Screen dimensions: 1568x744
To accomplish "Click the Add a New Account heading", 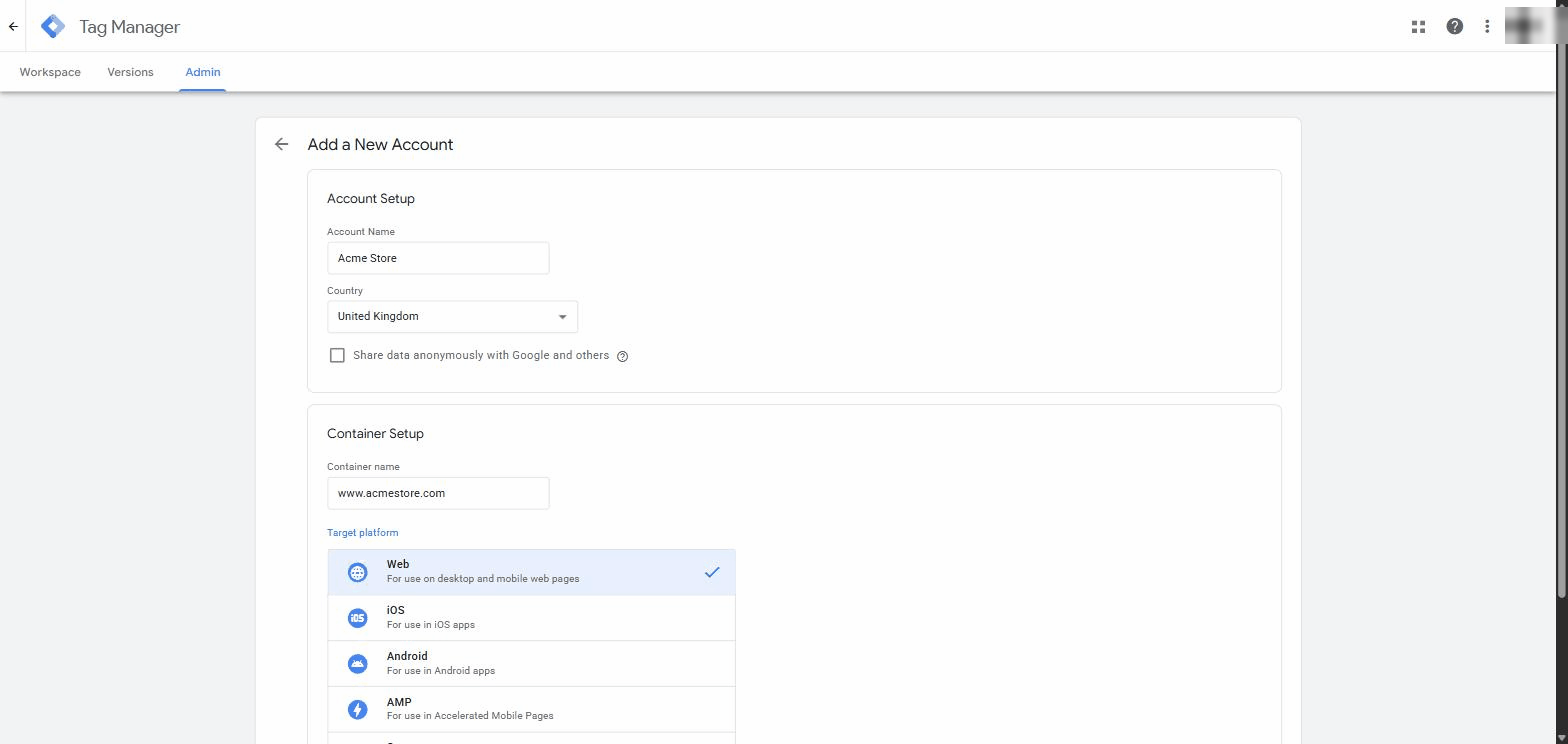I will tap(380, 145).
